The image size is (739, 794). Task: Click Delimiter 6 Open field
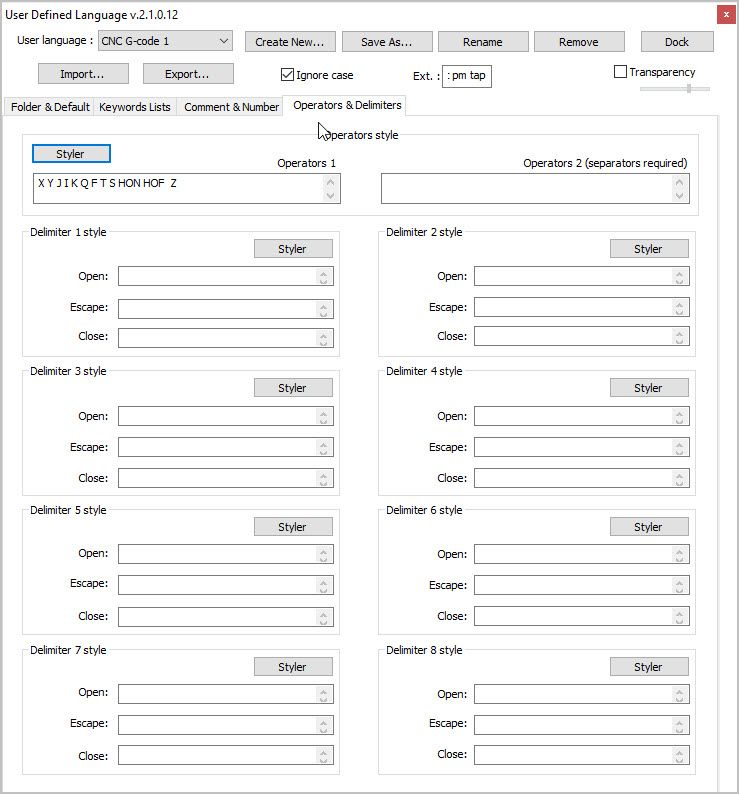tap(581, 554)
